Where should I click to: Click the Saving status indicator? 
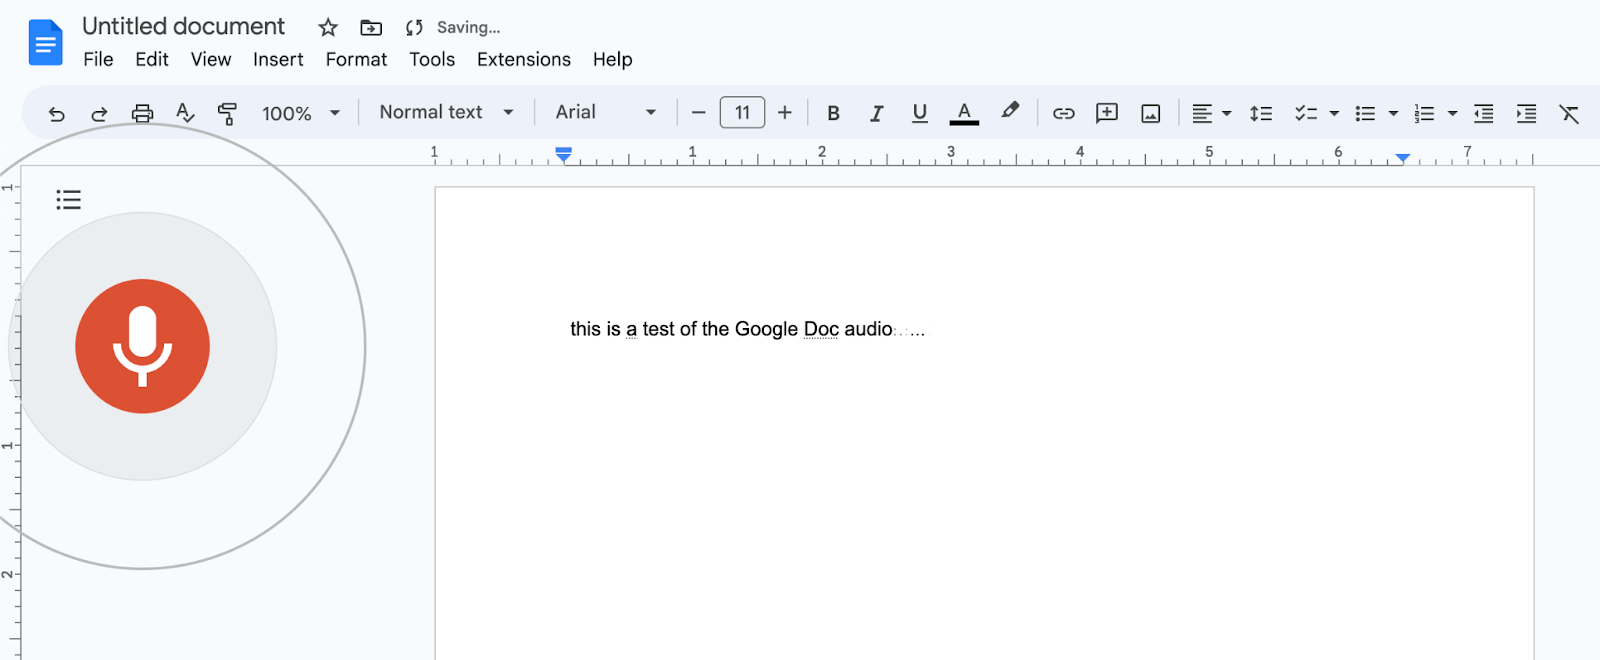[x=453, y=28]
